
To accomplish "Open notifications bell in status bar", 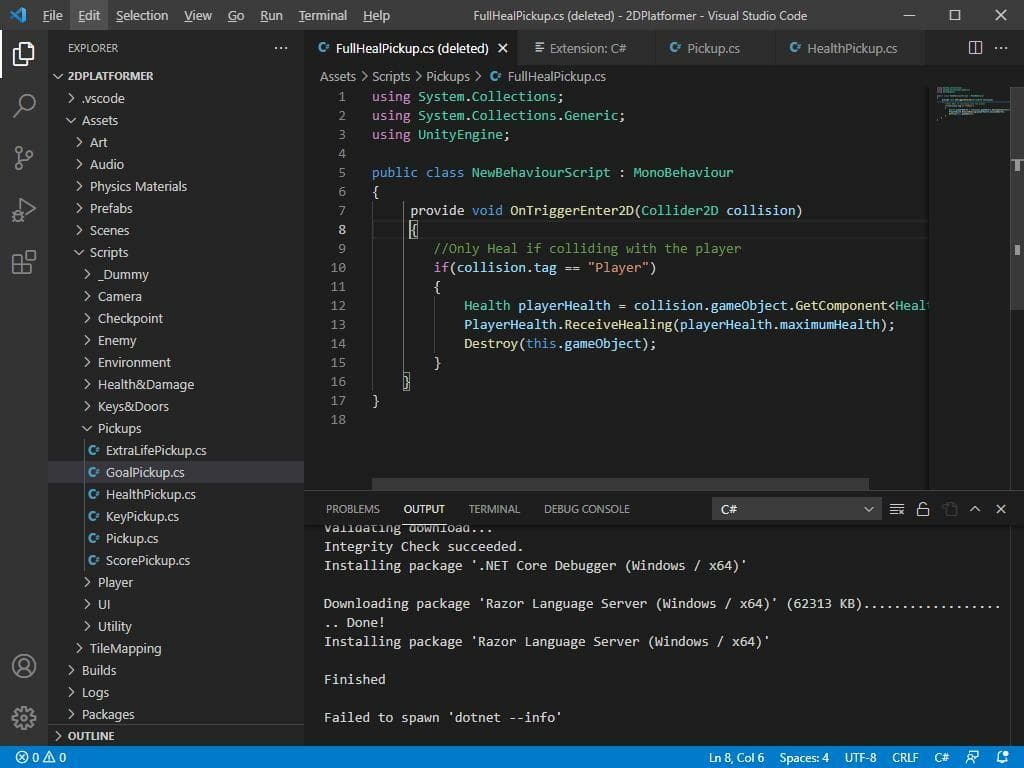I will point(1002,758).
